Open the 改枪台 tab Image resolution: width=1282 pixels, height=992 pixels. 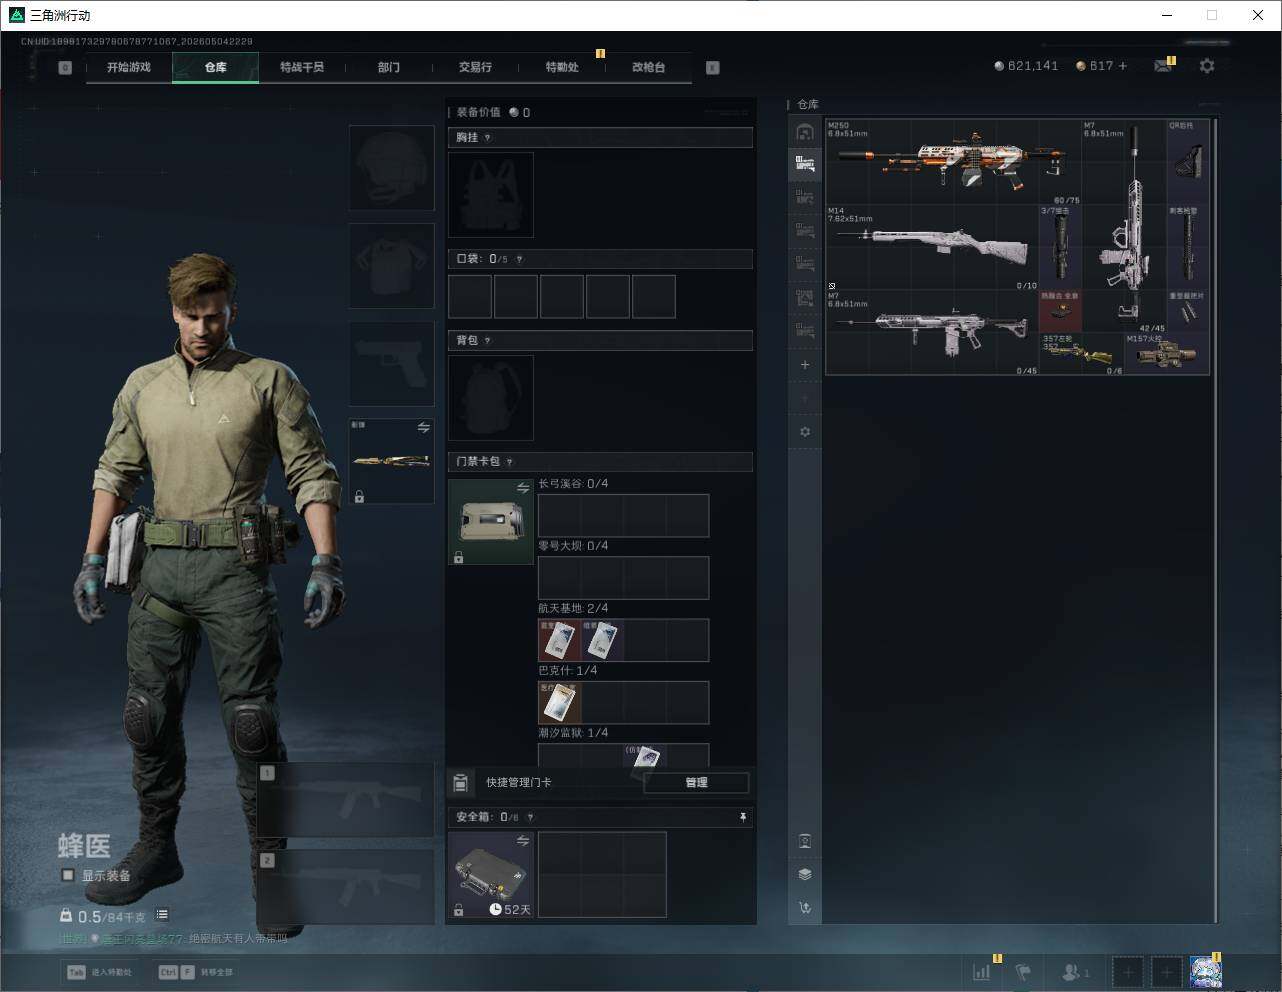648,67
